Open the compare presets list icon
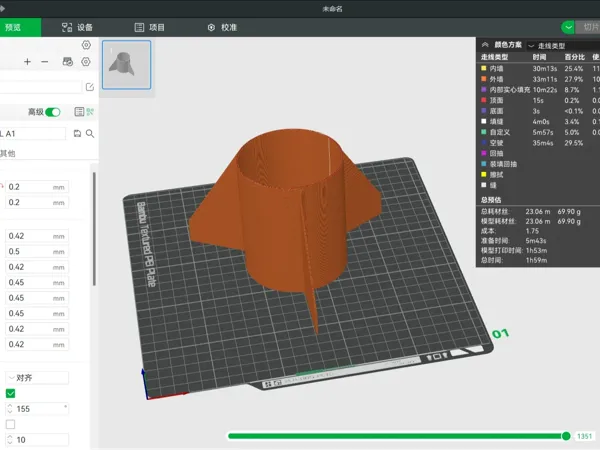This screenshot has height=450, width=600. coord(79,112)
